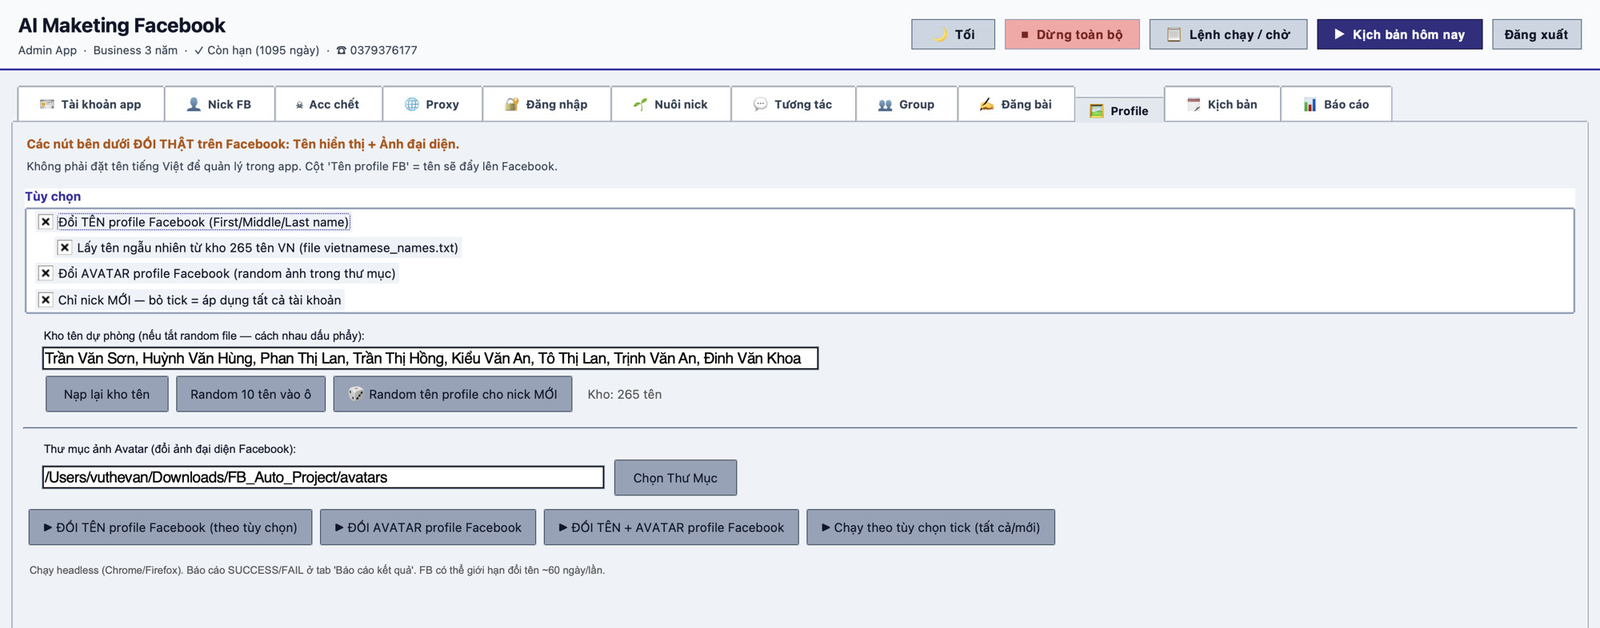Image resolution: width=1600 pixels, height=628 pixels.
Task: Open the Đăng nhập lock tab
Action: tap(546, 104)
